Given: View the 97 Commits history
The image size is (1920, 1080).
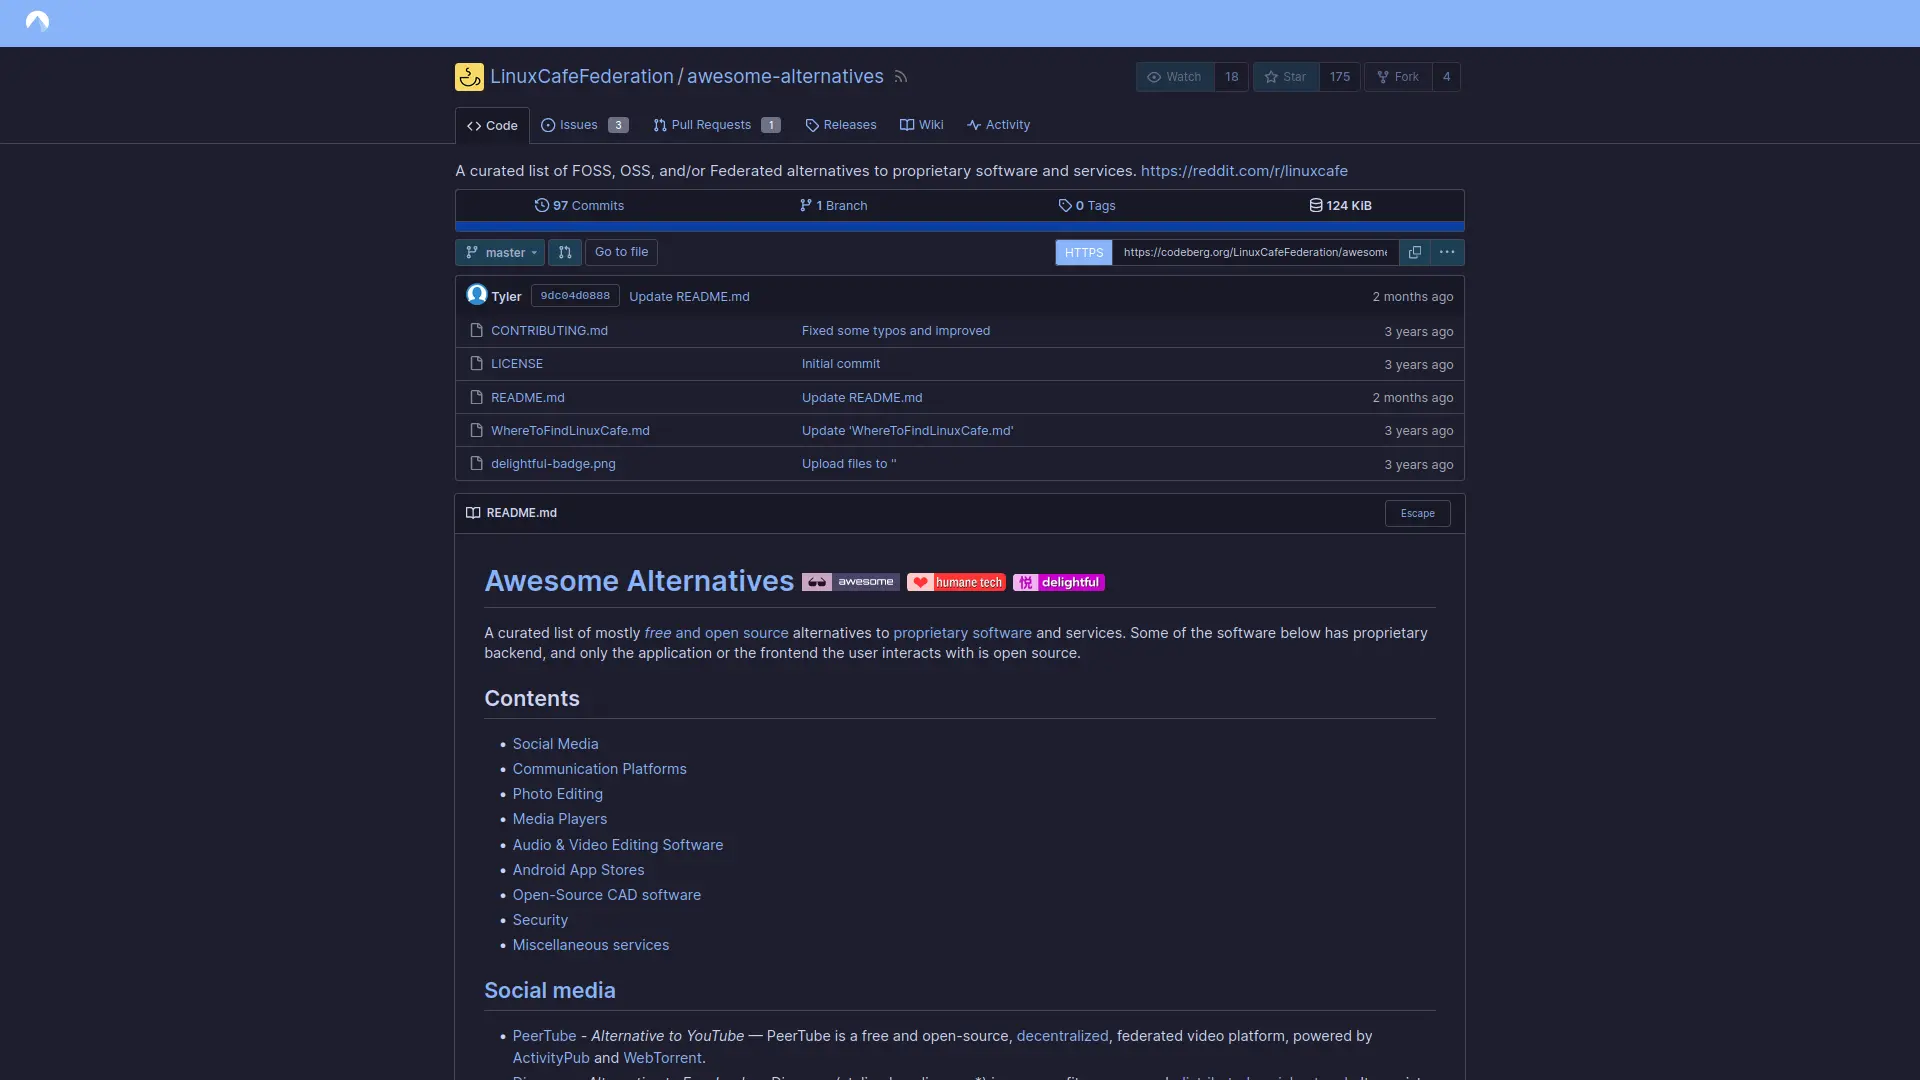Looking at the screenshot, I should tap(580, 205).
